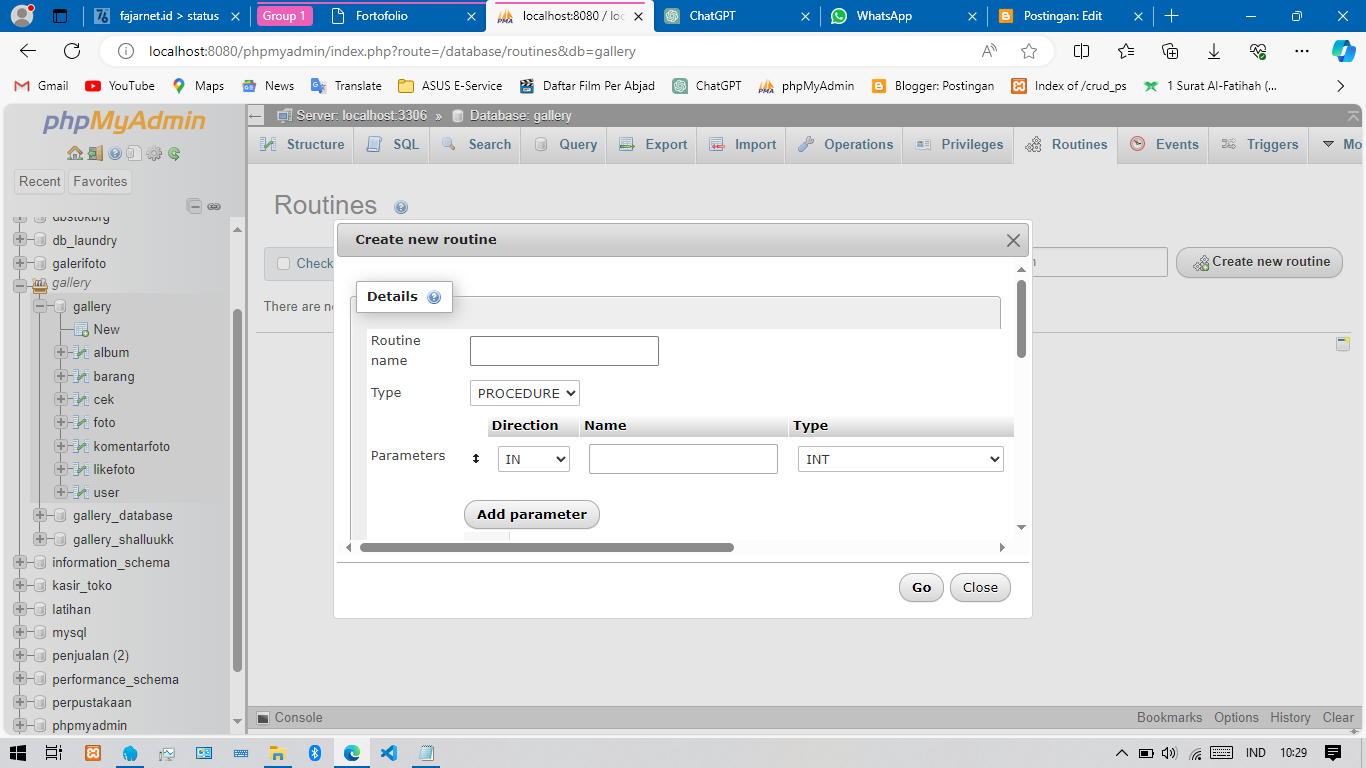
Task: Open the Import tab
Action: (742, 145)
